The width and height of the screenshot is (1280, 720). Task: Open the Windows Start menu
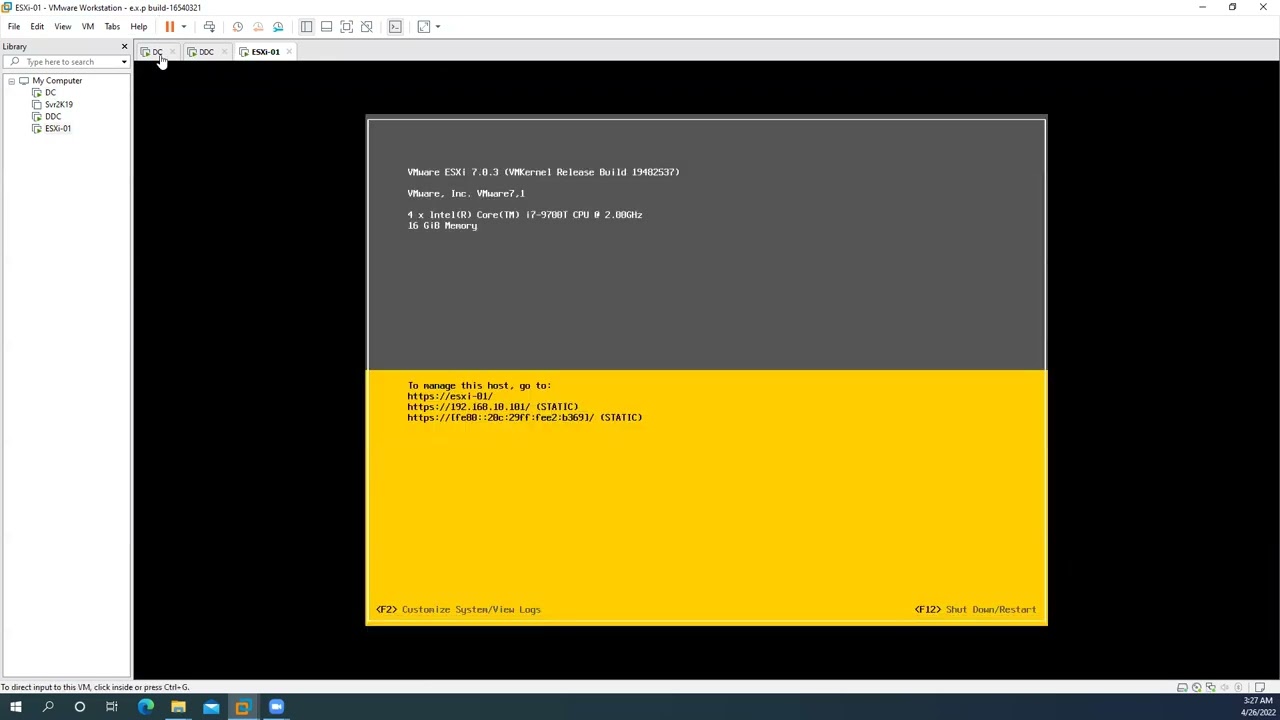[x=16, y=708]
